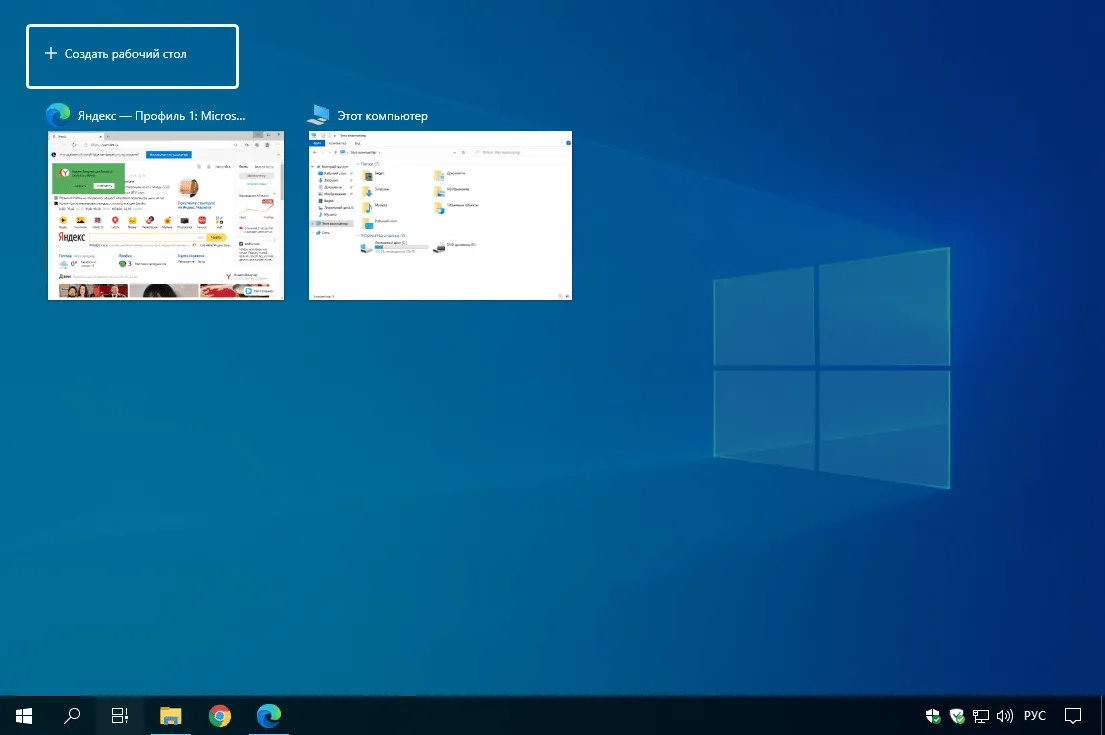Image resolution: width=1105 pixels, height=735 pixels.
Task: Select the Этот компьютер window thumbnail
Action: 440,215
